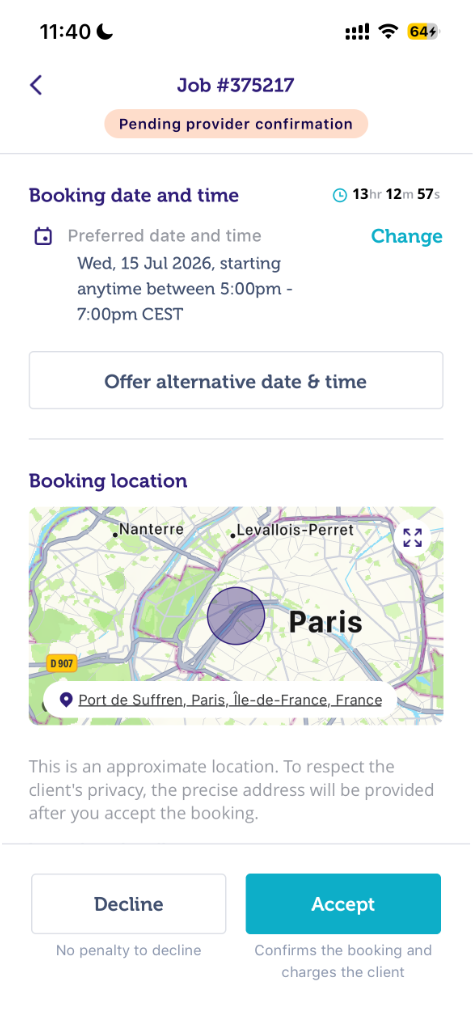Tap the back arrow icon

pos(36,85)
